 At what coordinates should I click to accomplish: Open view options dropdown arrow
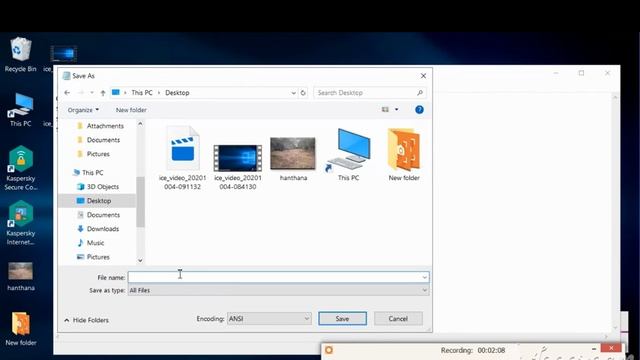click(x=396, y=109)
